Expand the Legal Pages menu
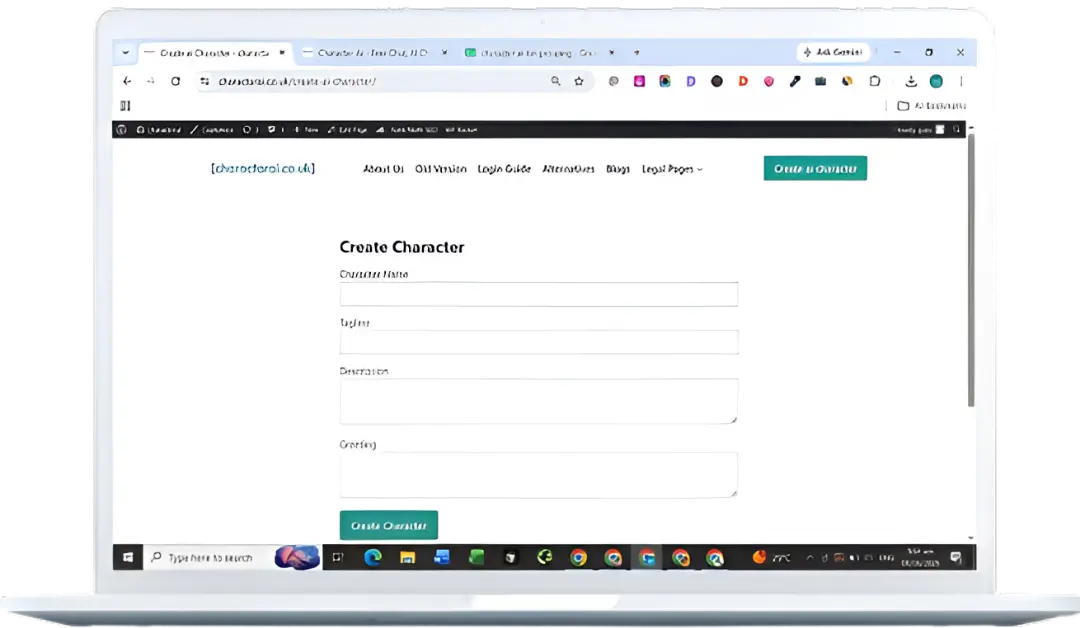1080x628 pixels. pos(672,169)
